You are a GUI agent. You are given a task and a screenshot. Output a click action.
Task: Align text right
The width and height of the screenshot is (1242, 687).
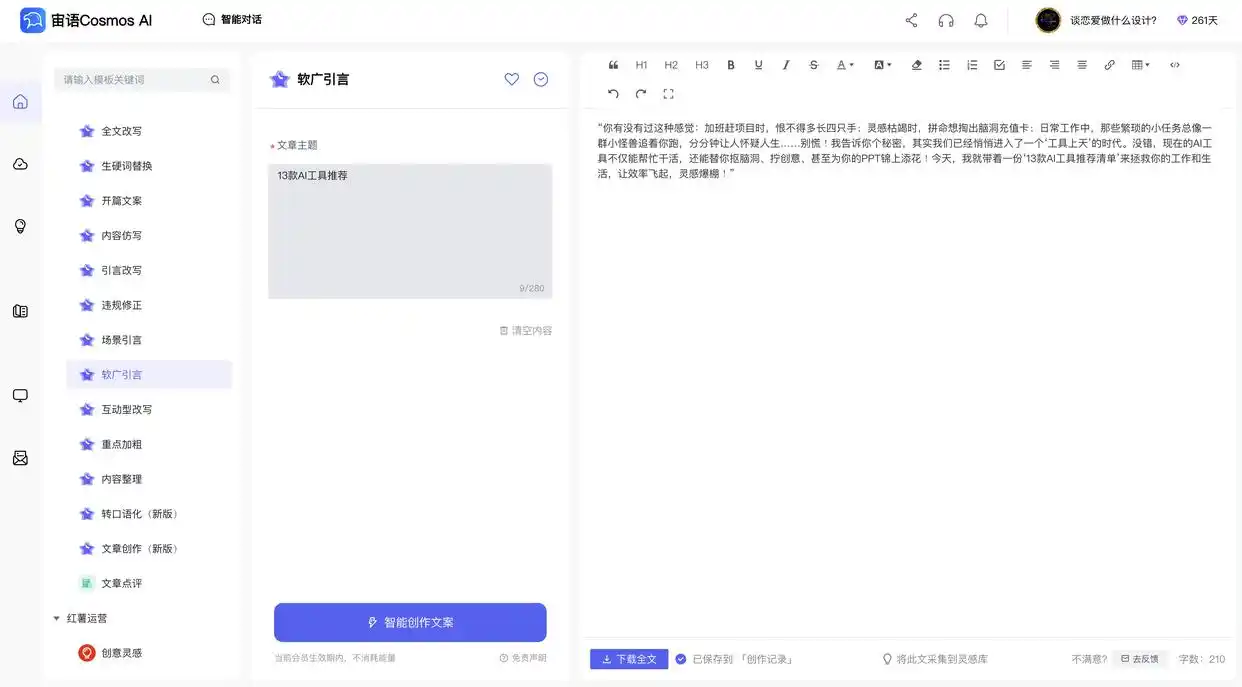click(1054, 65)
